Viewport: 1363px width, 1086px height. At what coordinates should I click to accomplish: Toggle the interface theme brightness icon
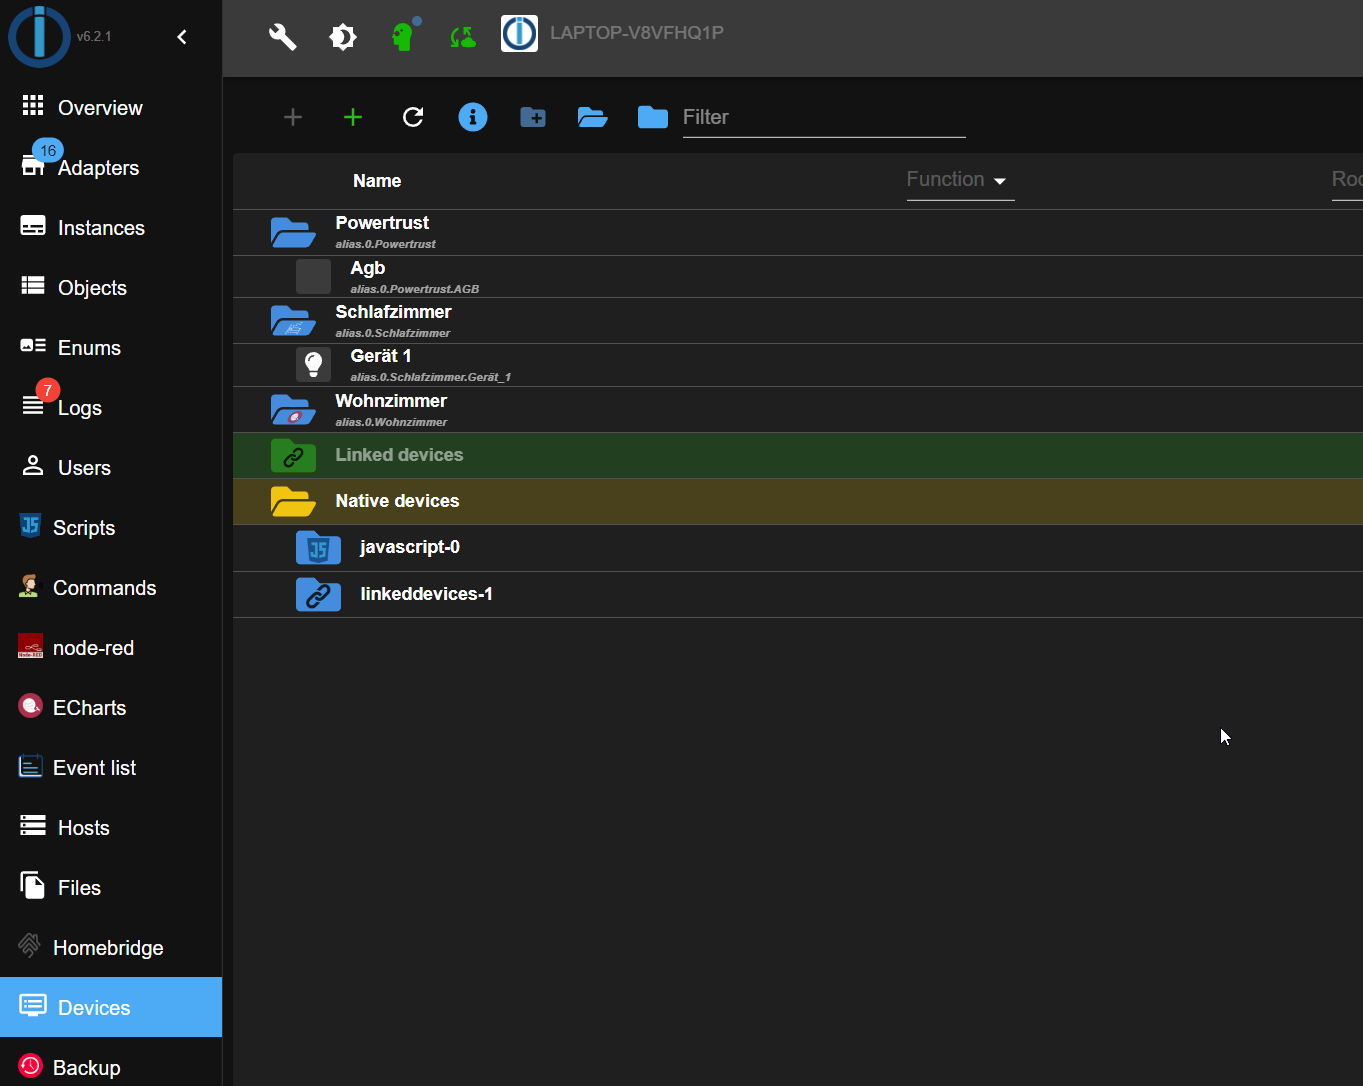click(343, 36)
